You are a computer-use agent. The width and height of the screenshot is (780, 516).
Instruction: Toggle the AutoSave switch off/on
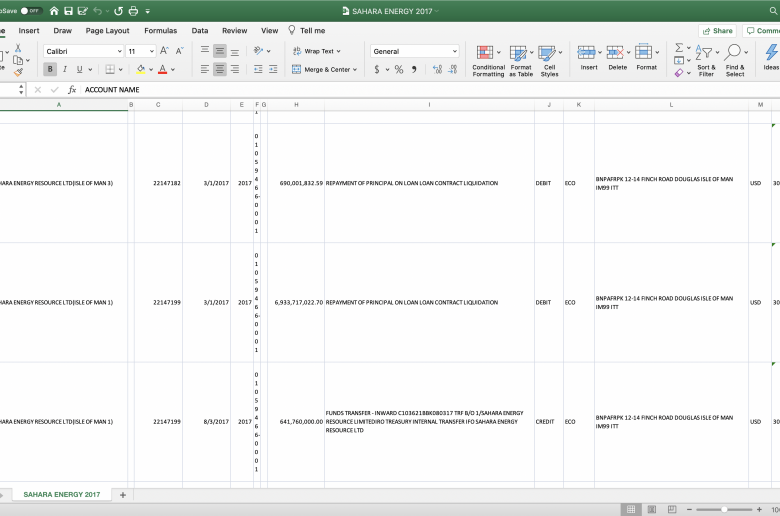30,10
